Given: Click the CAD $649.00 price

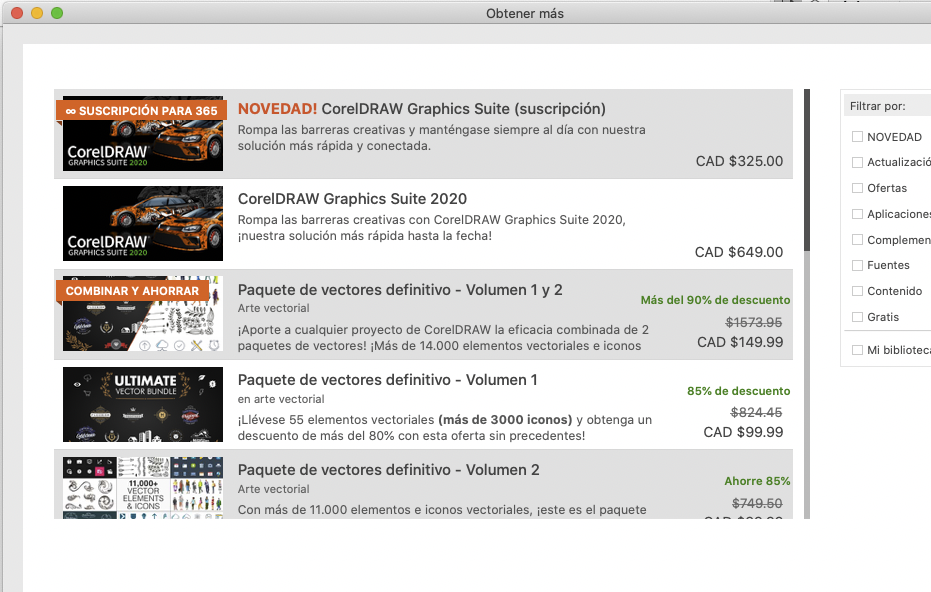Looking at the screenshot, I should coord(739,252).
